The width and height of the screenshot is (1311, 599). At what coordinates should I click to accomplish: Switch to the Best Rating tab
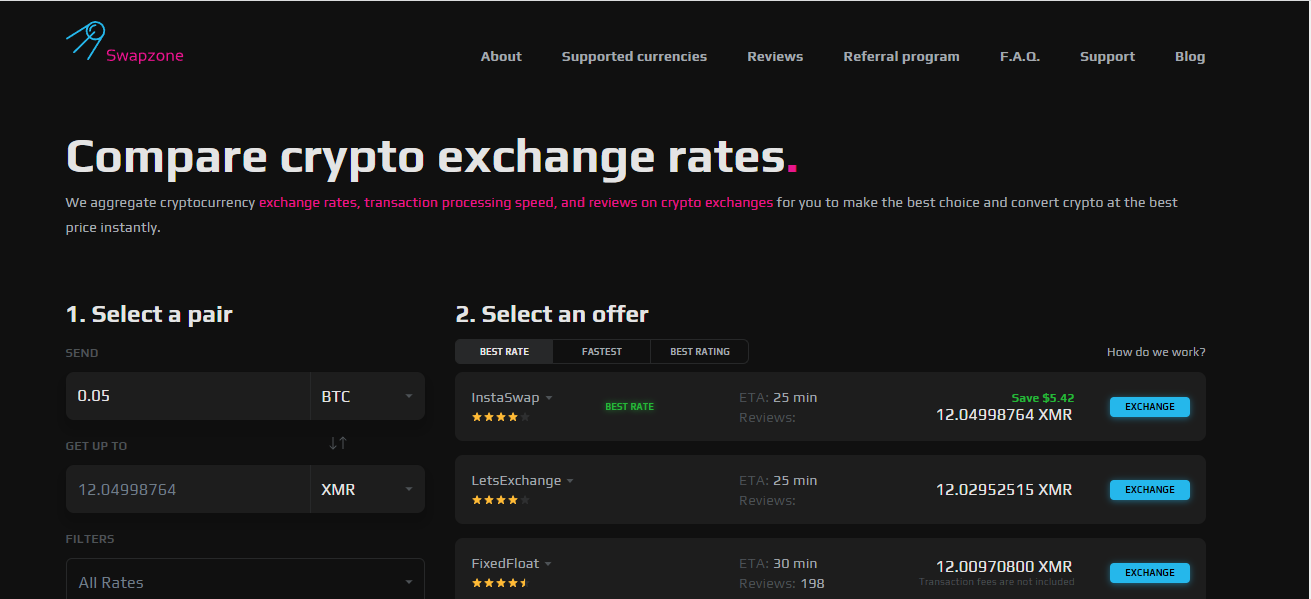699,352
